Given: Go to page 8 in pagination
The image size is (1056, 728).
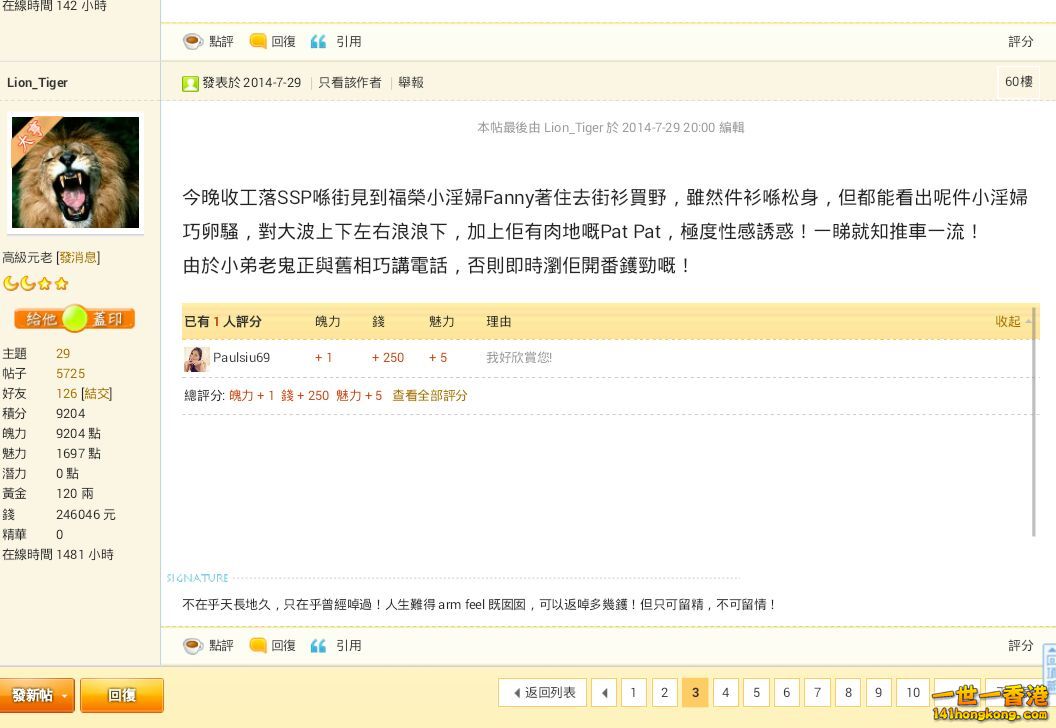Looking at the screenshot, I should pyautogui.click(x=848, y=692).
